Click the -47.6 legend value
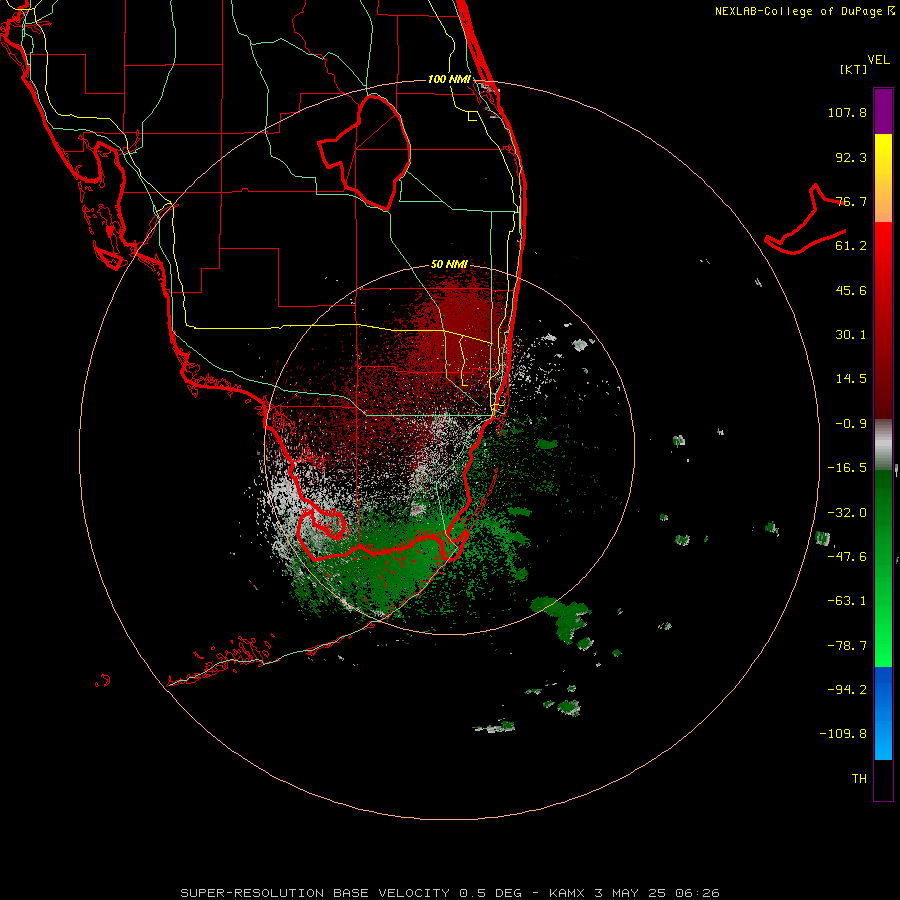Image resolution: width=900 pixels, height=900 pixels. pyautogui.click(x=847, y=557)
